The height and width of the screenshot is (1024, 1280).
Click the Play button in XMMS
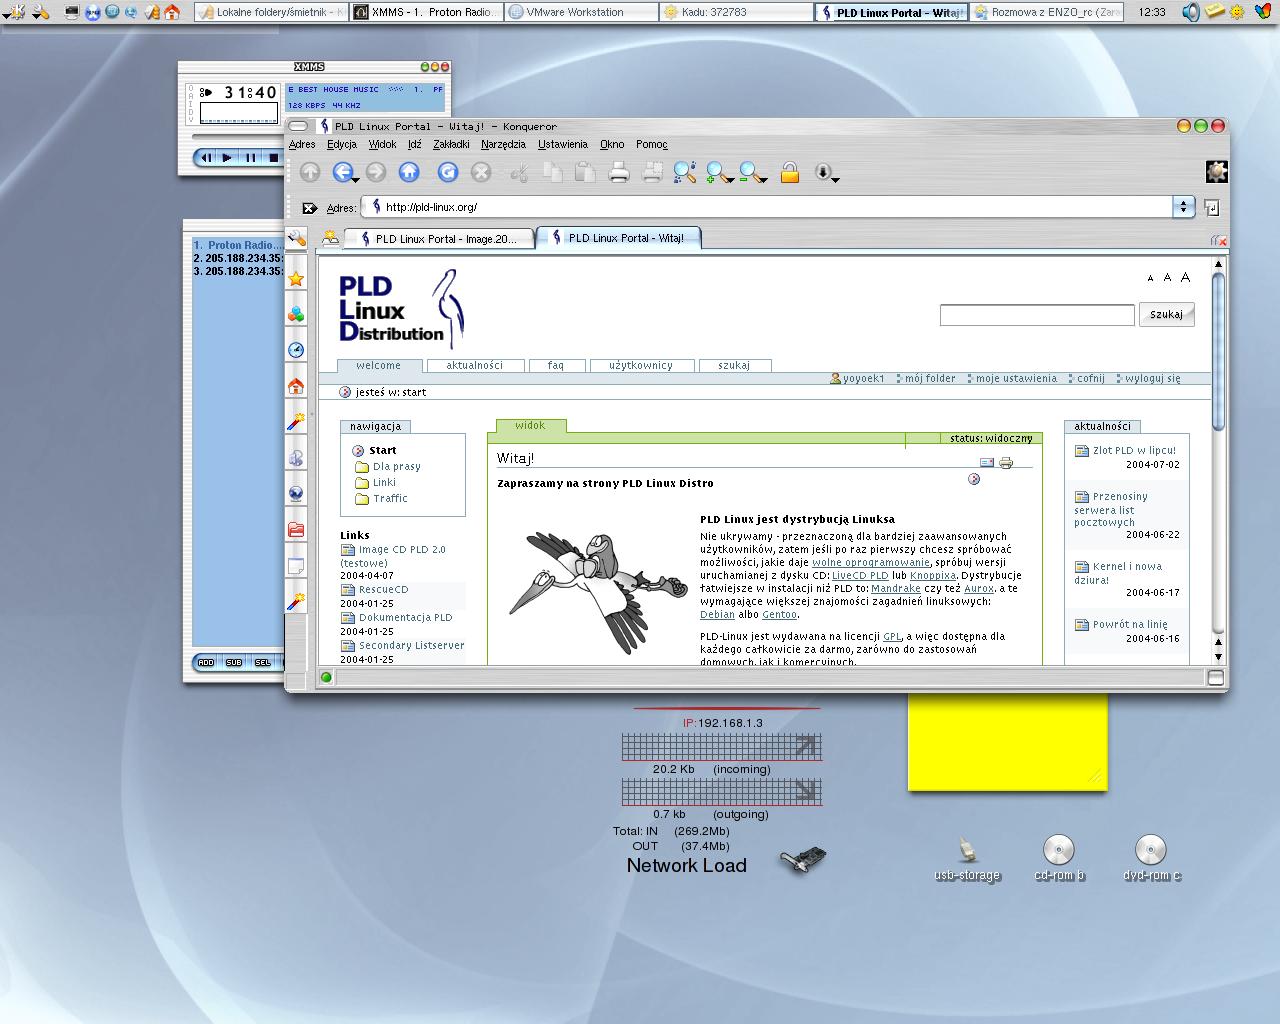point(227,157)
